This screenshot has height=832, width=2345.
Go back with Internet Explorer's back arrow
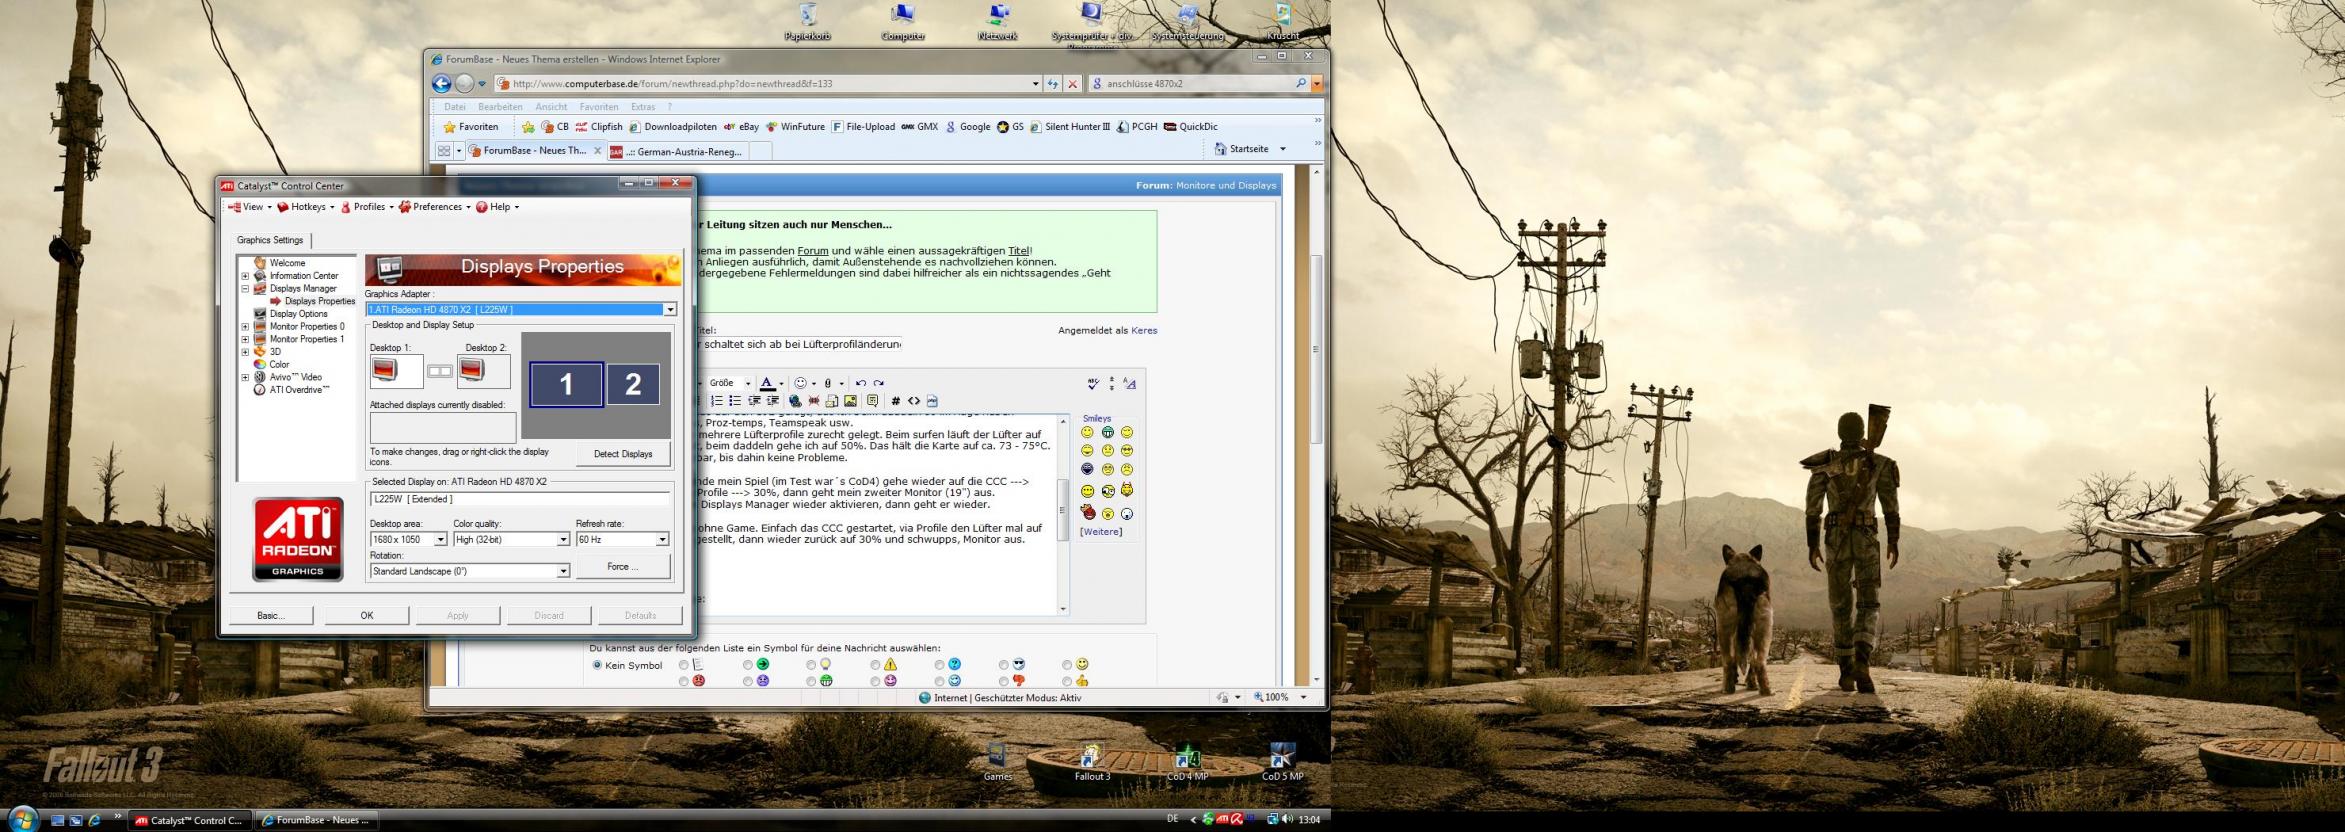point(441,84)
